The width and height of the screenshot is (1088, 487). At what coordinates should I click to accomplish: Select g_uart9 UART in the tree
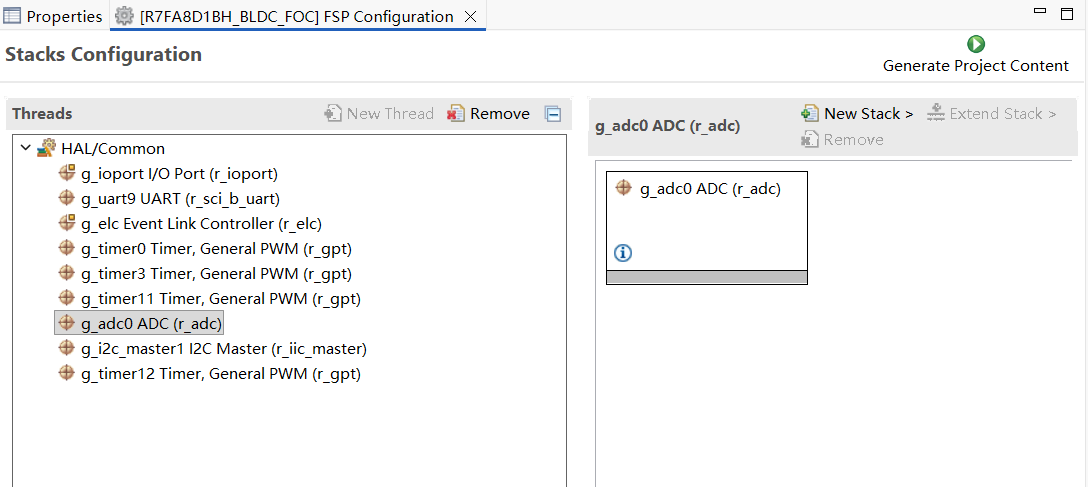click(x=180, y=199)
